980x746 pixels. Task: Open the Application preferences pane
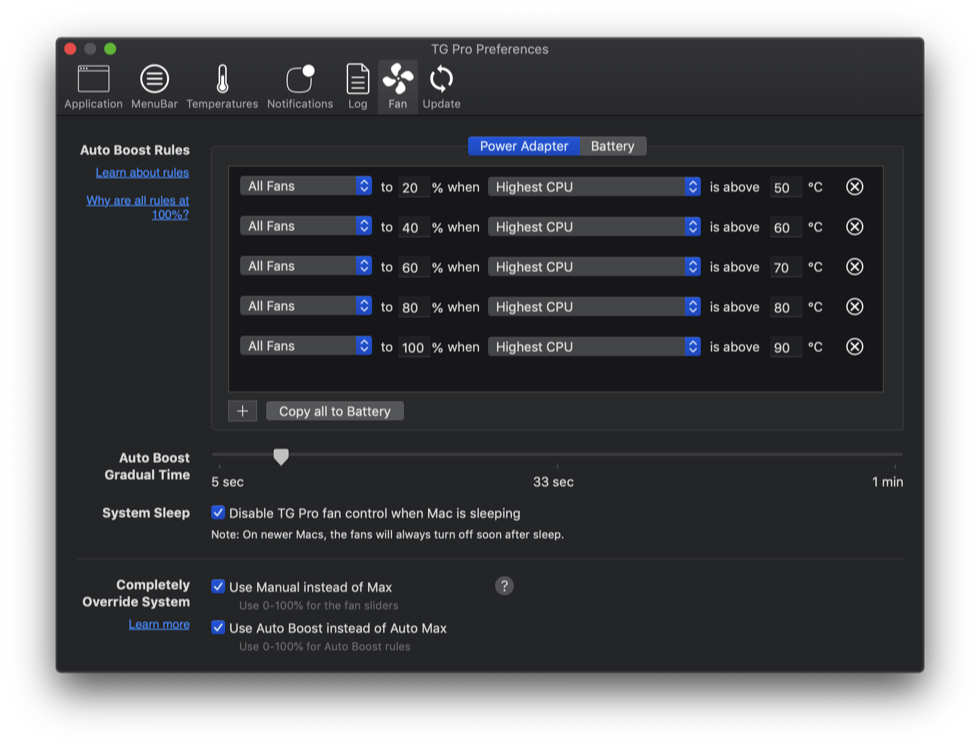pos(93,87)
